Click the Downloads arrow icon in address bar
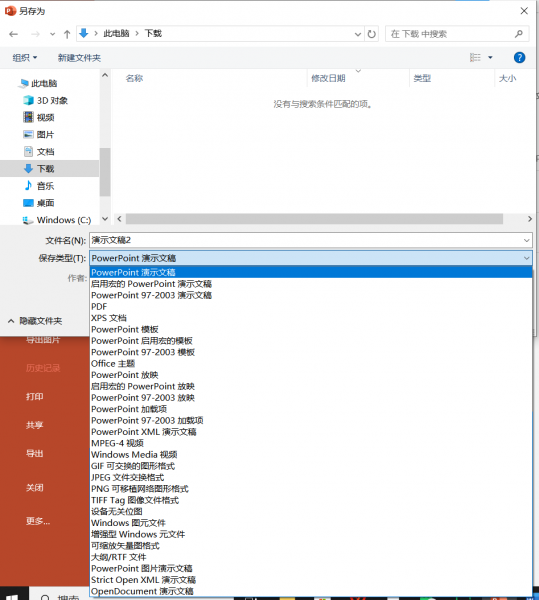 click(84, 33)
